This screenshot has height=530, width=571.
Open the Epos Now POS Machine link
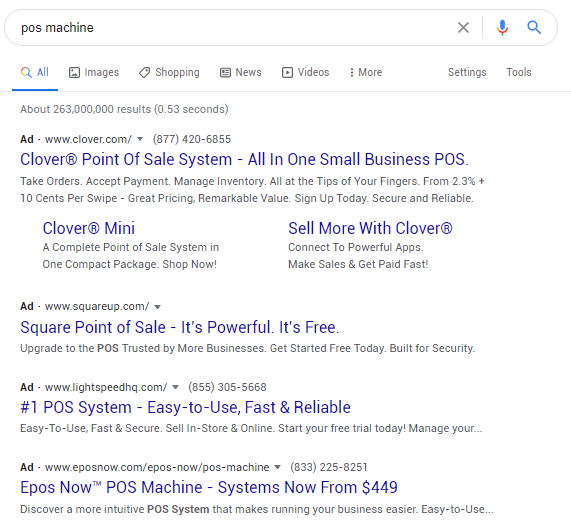coord(209,487)
